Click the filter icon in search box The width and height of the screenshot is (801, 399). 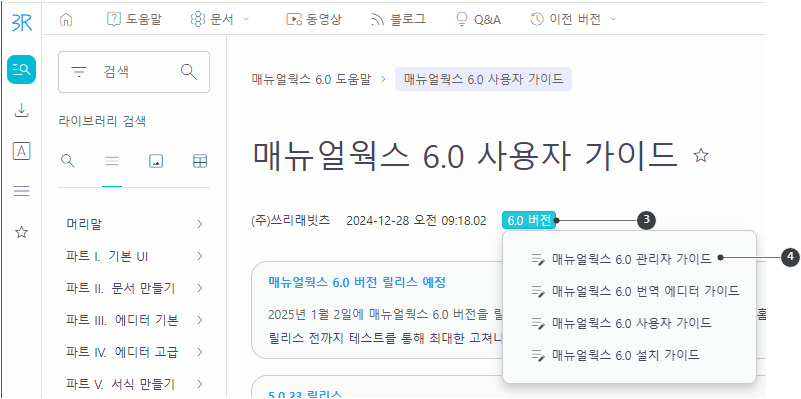79,72
